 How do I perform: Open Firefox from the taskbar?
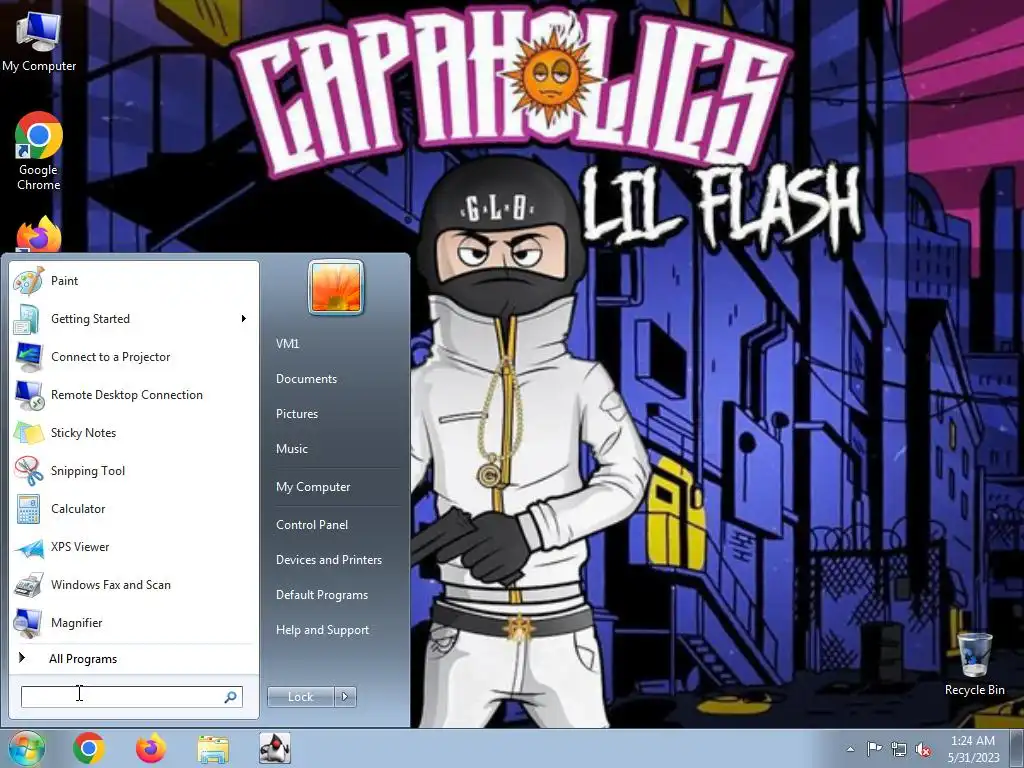click(x=151, y=748)
